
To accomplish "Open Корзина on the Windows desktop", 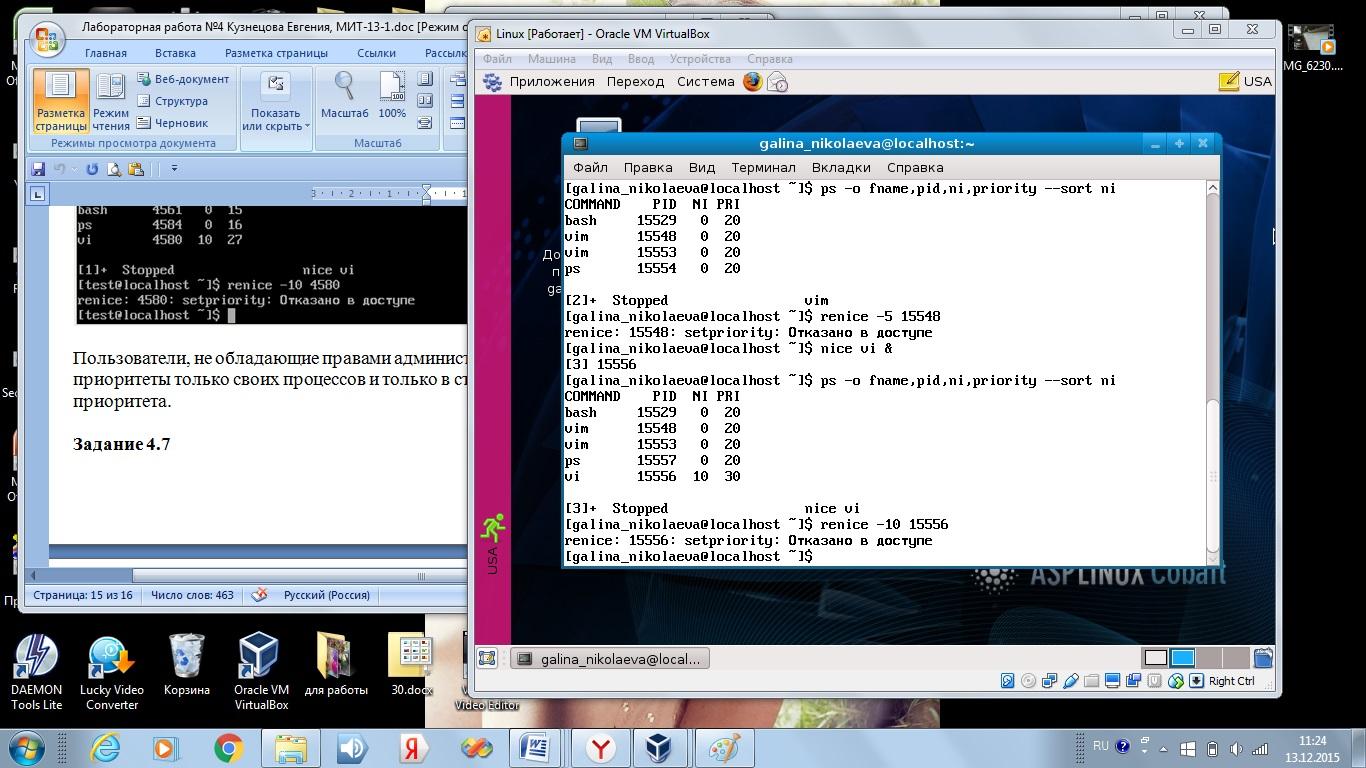I will [187, 665].
